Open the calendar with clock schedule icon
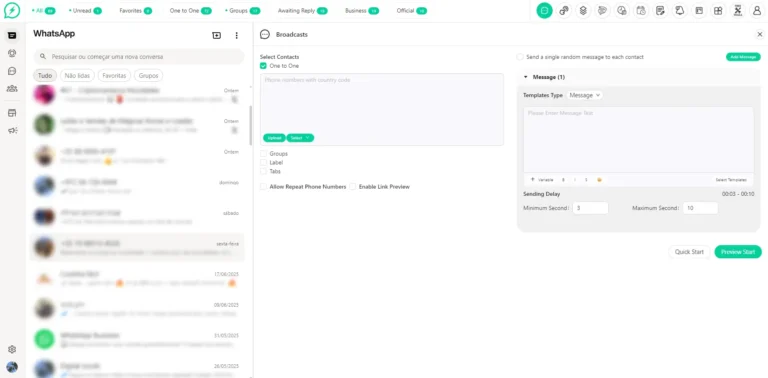 (641, 11)
